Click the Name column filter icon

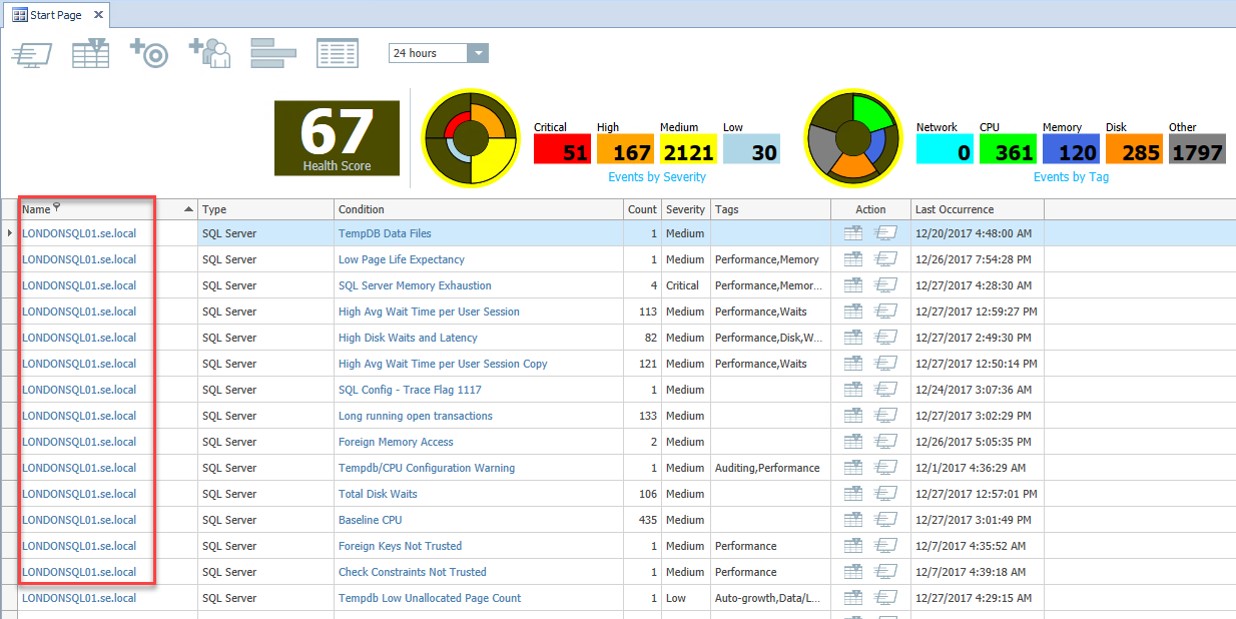tap(57, 208)
